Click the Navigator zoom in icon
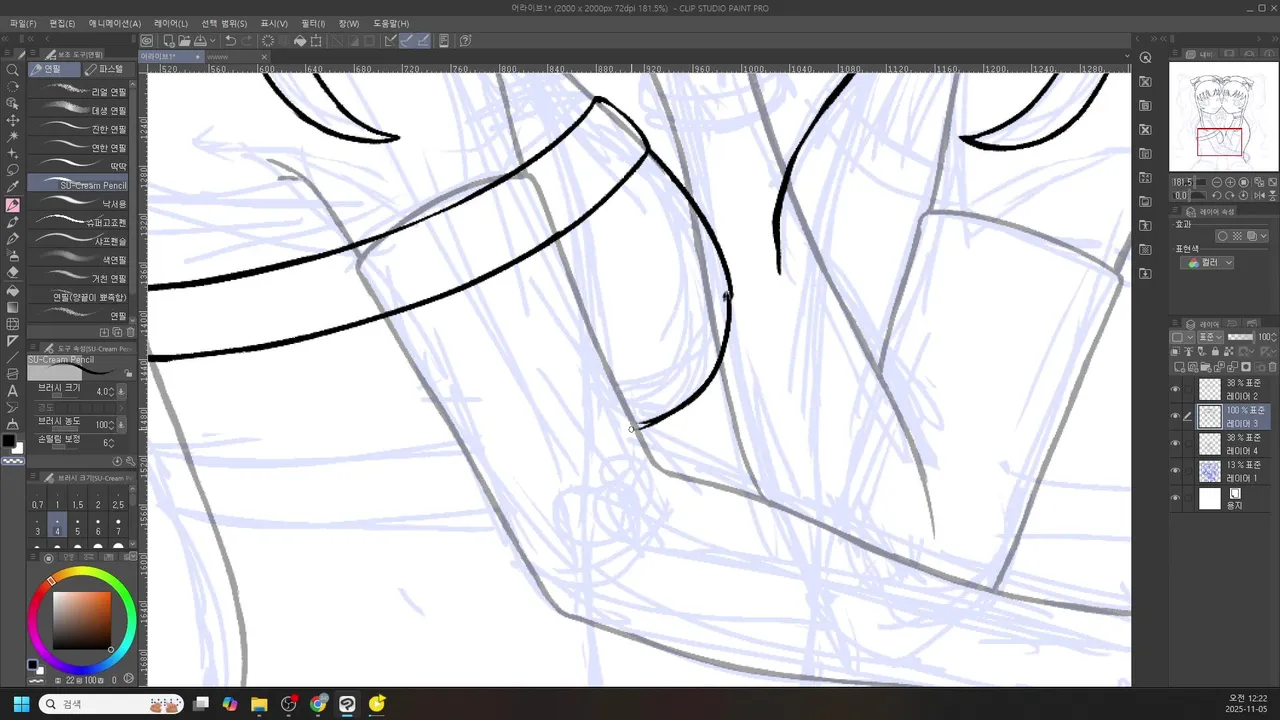1280x720 pixels. [1229, 183]
